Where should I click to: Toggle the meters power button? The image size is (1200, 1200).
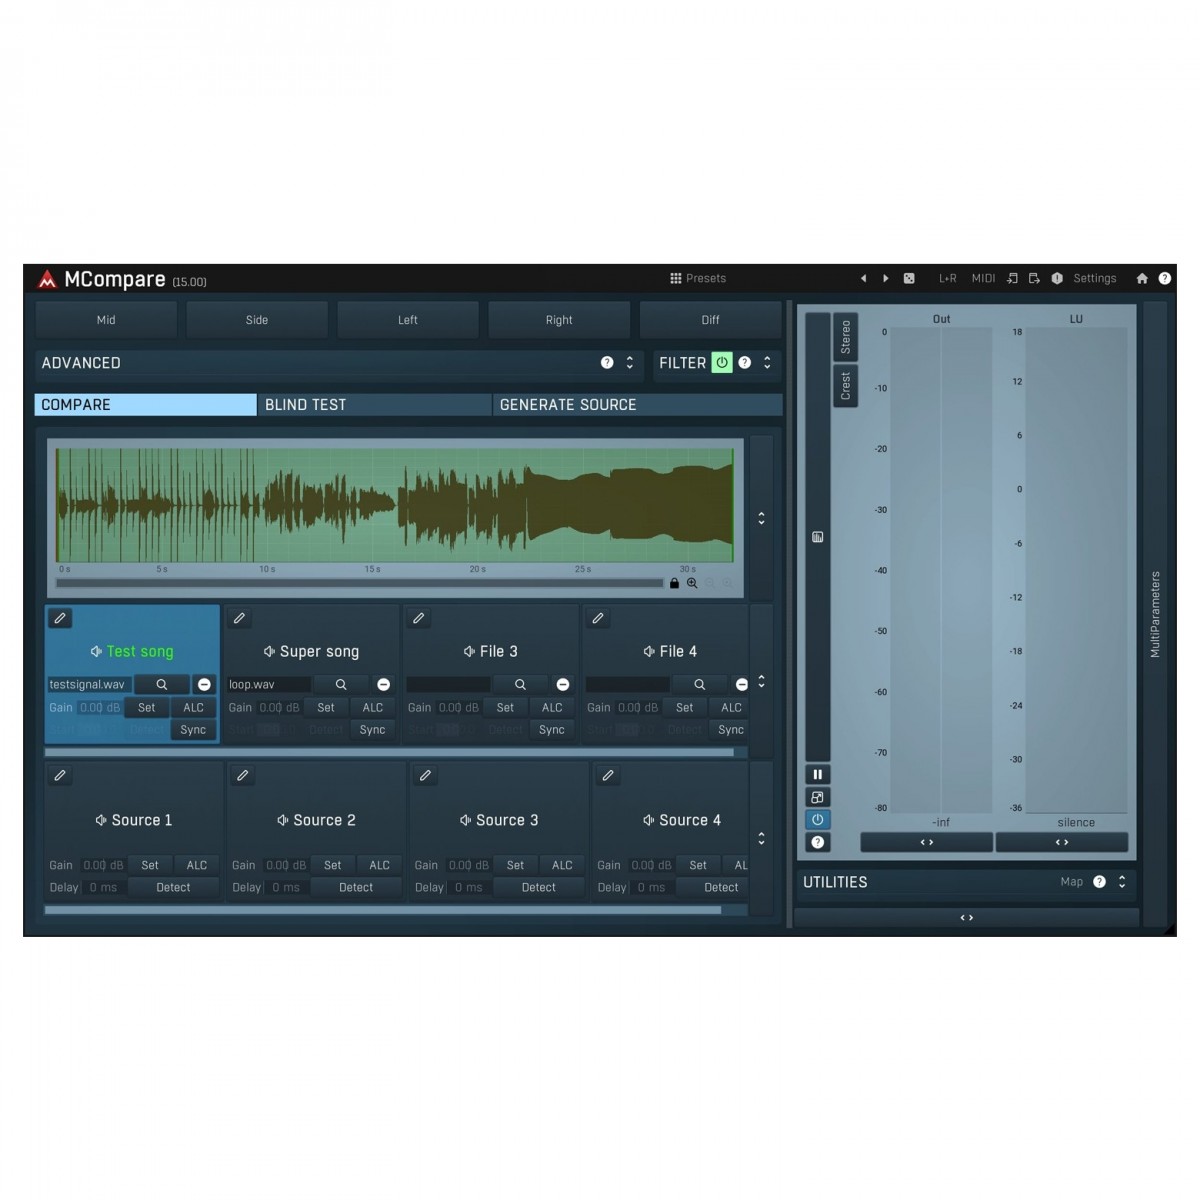817,820
